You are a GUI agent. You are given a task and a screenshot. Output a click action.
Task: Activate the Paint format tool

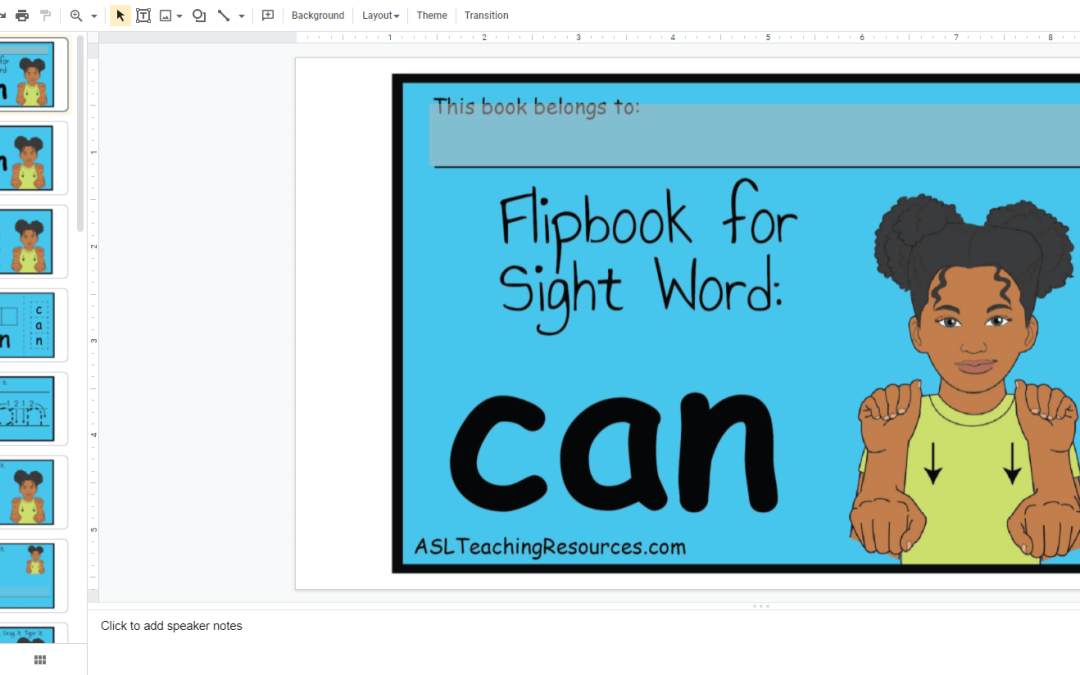click(x=45, y=15)
